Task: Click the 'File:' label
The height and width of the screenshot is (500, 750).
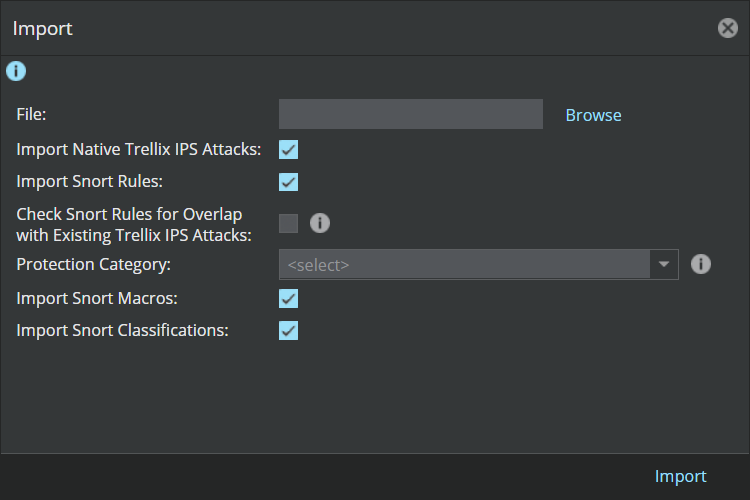Action: pos(31,114)
